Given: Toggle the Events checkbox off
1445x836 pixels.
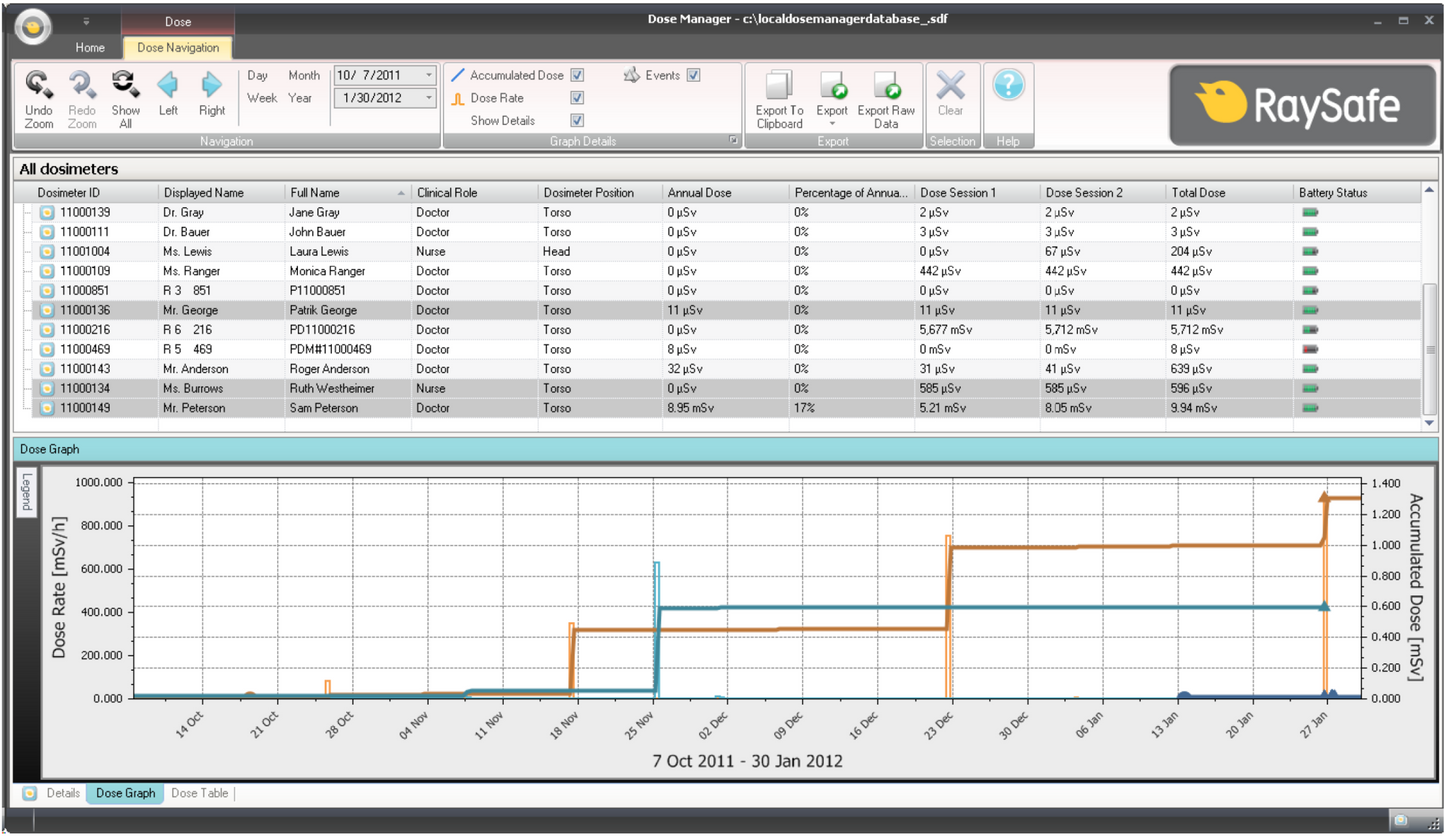Looking at the screenshot, I should (692, 74).
